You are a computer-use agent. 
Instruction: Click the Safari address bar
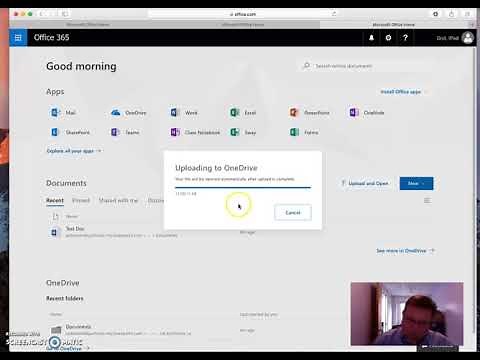click(x=243, y=14)
